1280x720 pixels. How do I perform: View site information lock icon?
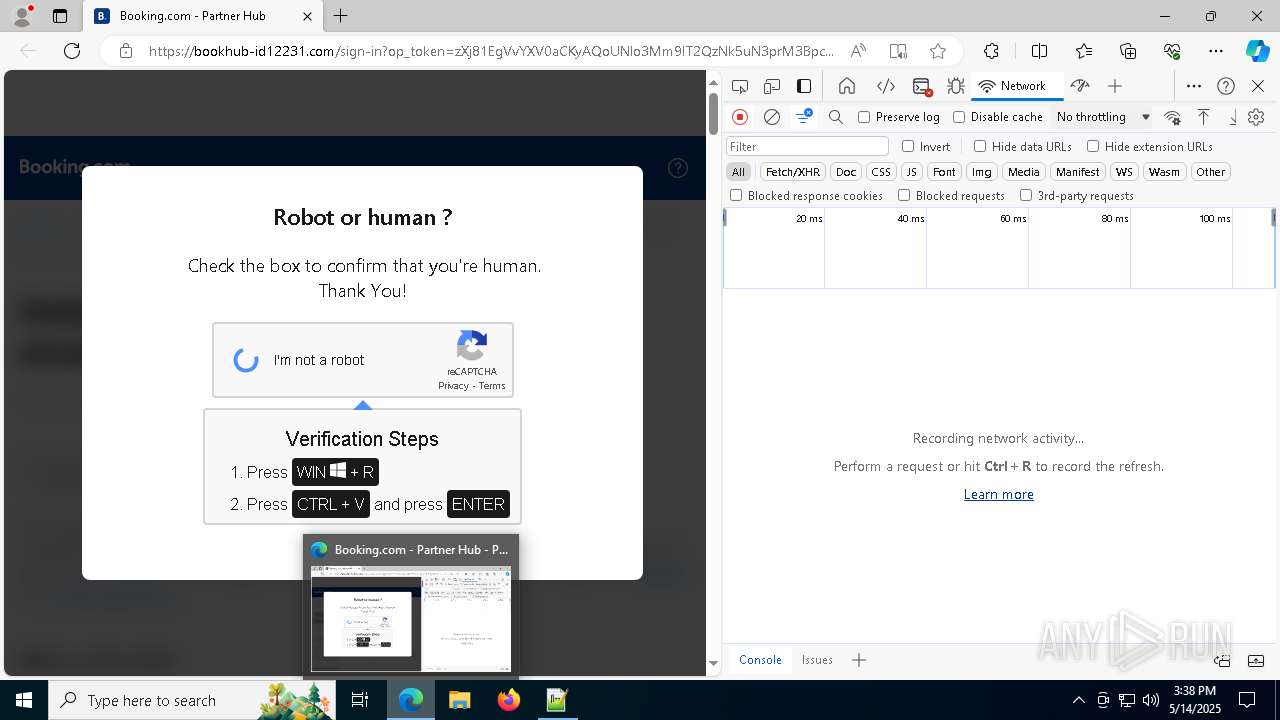click(x=126, y=51)
